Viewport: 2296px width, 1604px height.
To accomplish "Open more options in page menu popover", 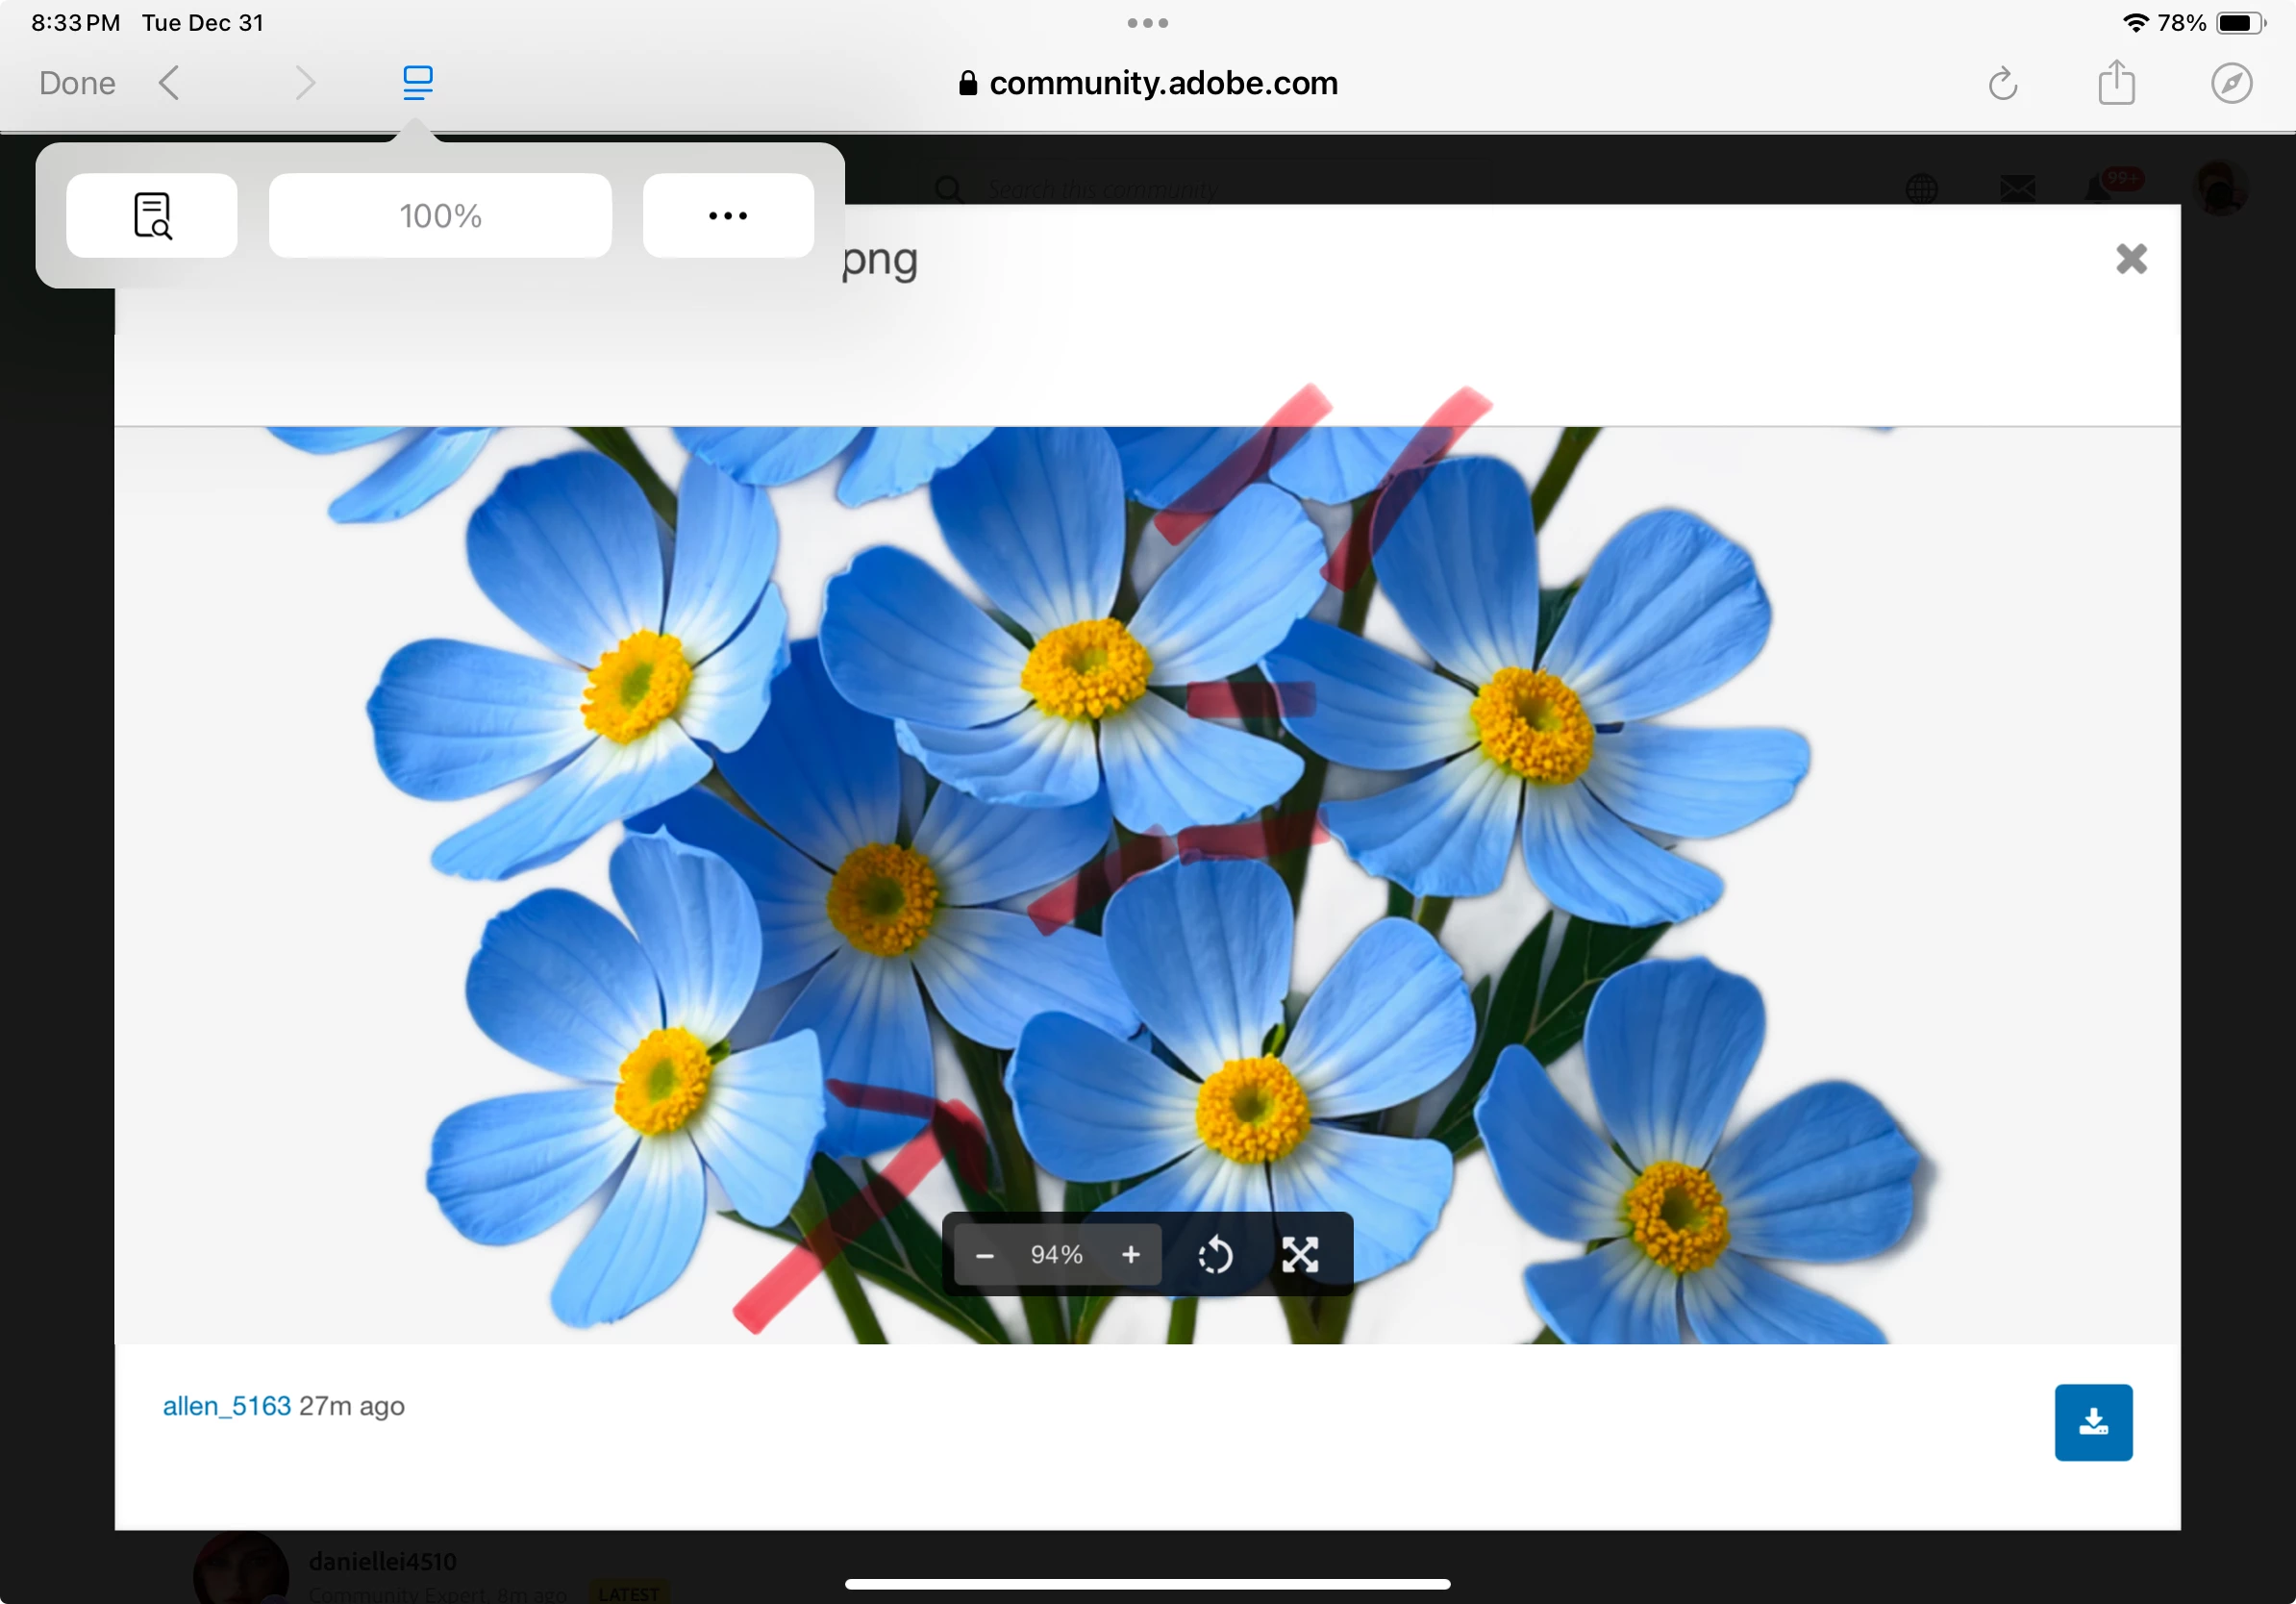I will (727, 215).
